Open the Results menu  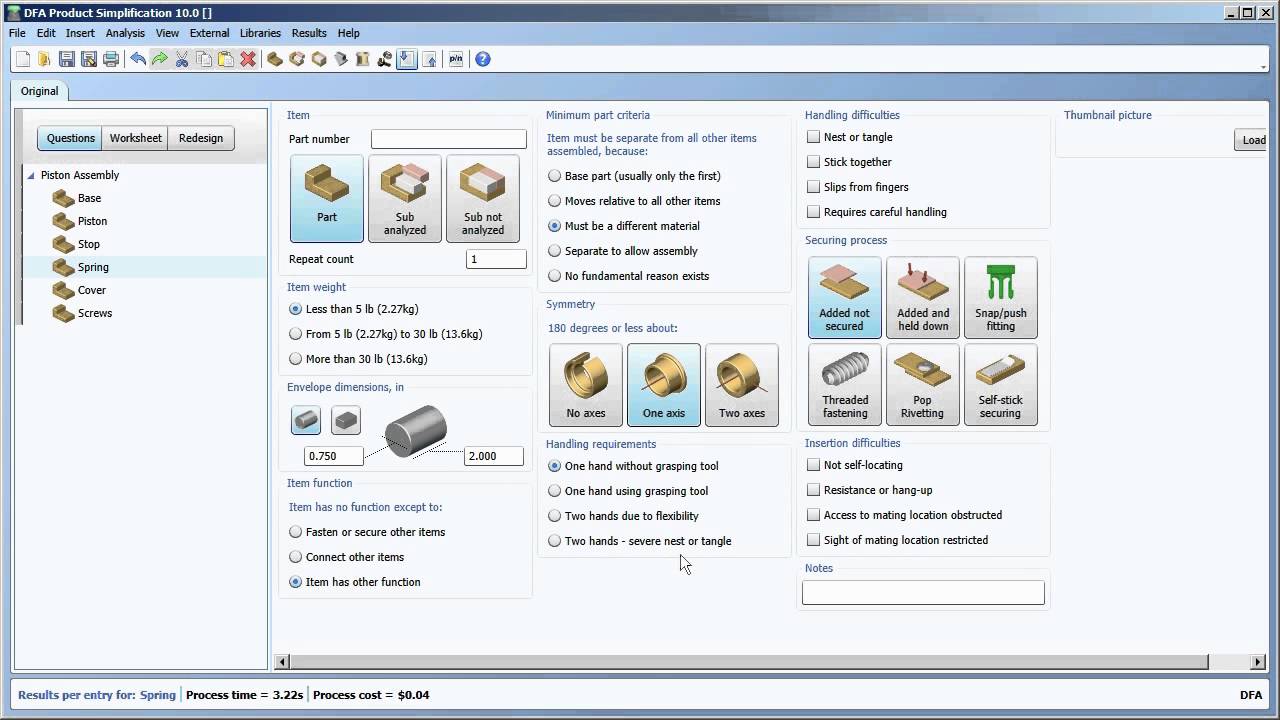pos(309,33)
